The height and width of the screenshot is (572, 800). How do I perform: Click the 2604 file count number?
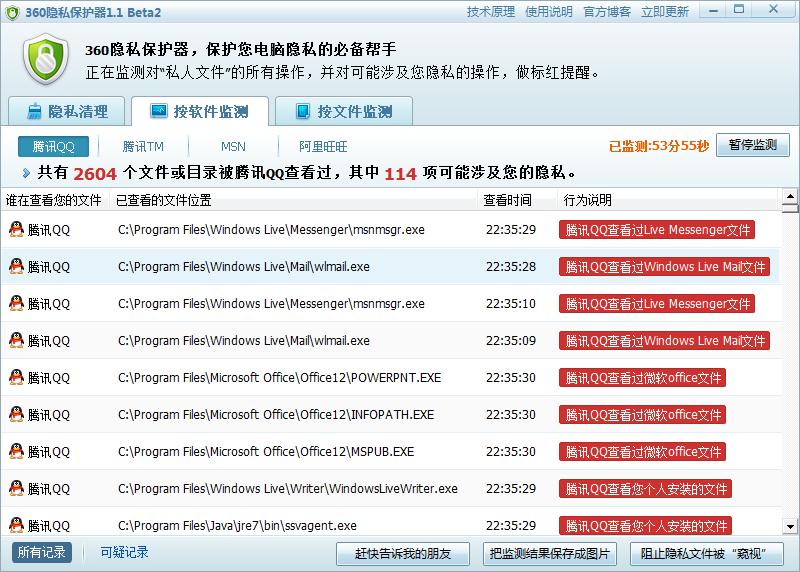point(95,173)
